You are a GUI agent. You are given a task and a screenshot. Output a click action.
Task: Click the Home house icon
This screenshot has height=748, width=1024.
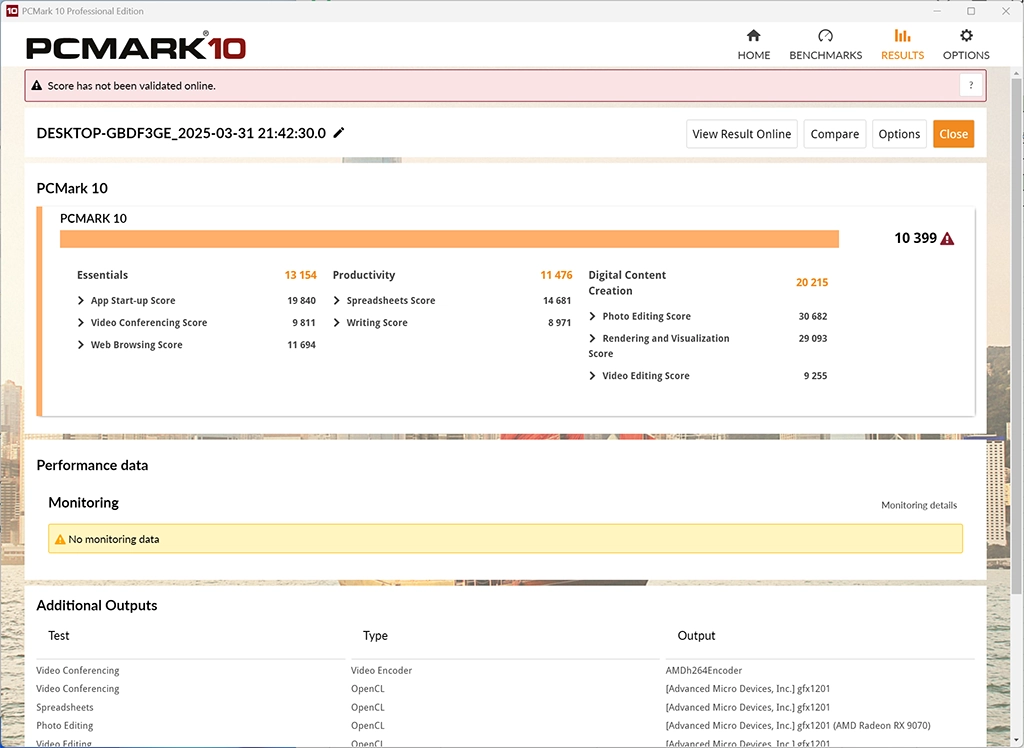[754, 35]
